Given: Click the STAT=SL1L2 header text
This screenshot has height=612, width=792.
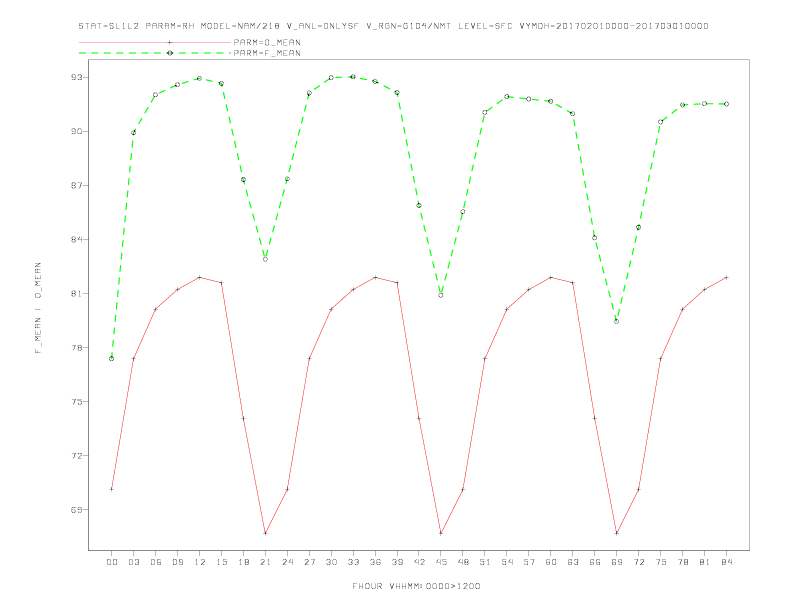Looking at the screenshot, I should pos(109,26).
